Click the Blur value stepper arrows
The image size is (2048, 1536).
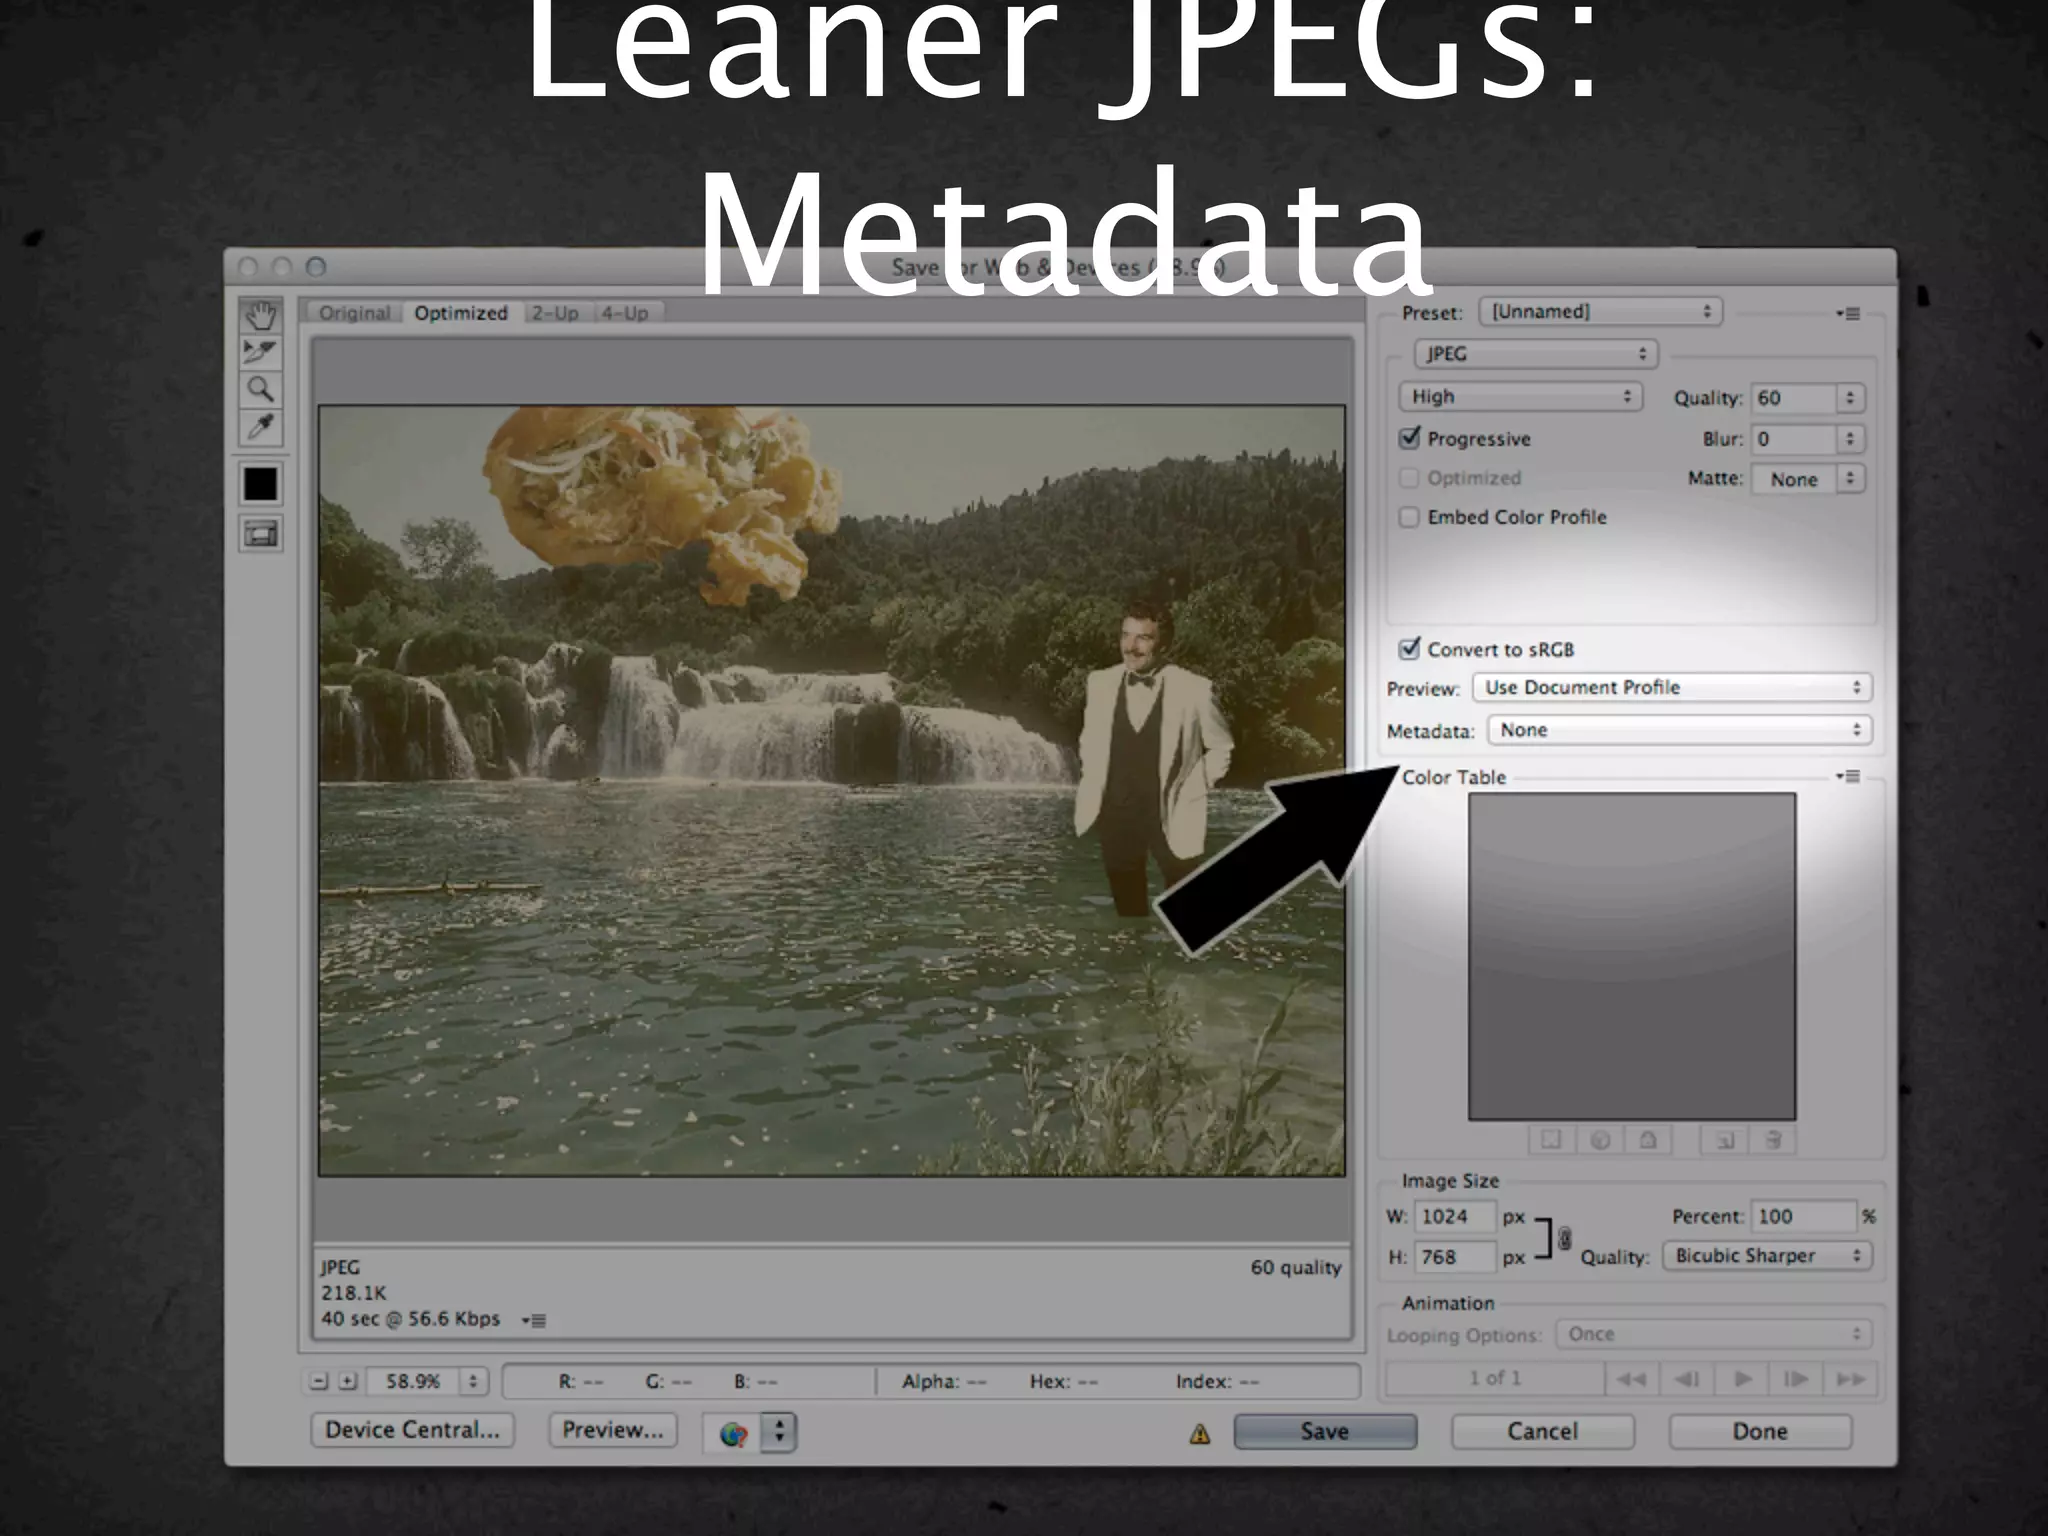point(1850,439)
